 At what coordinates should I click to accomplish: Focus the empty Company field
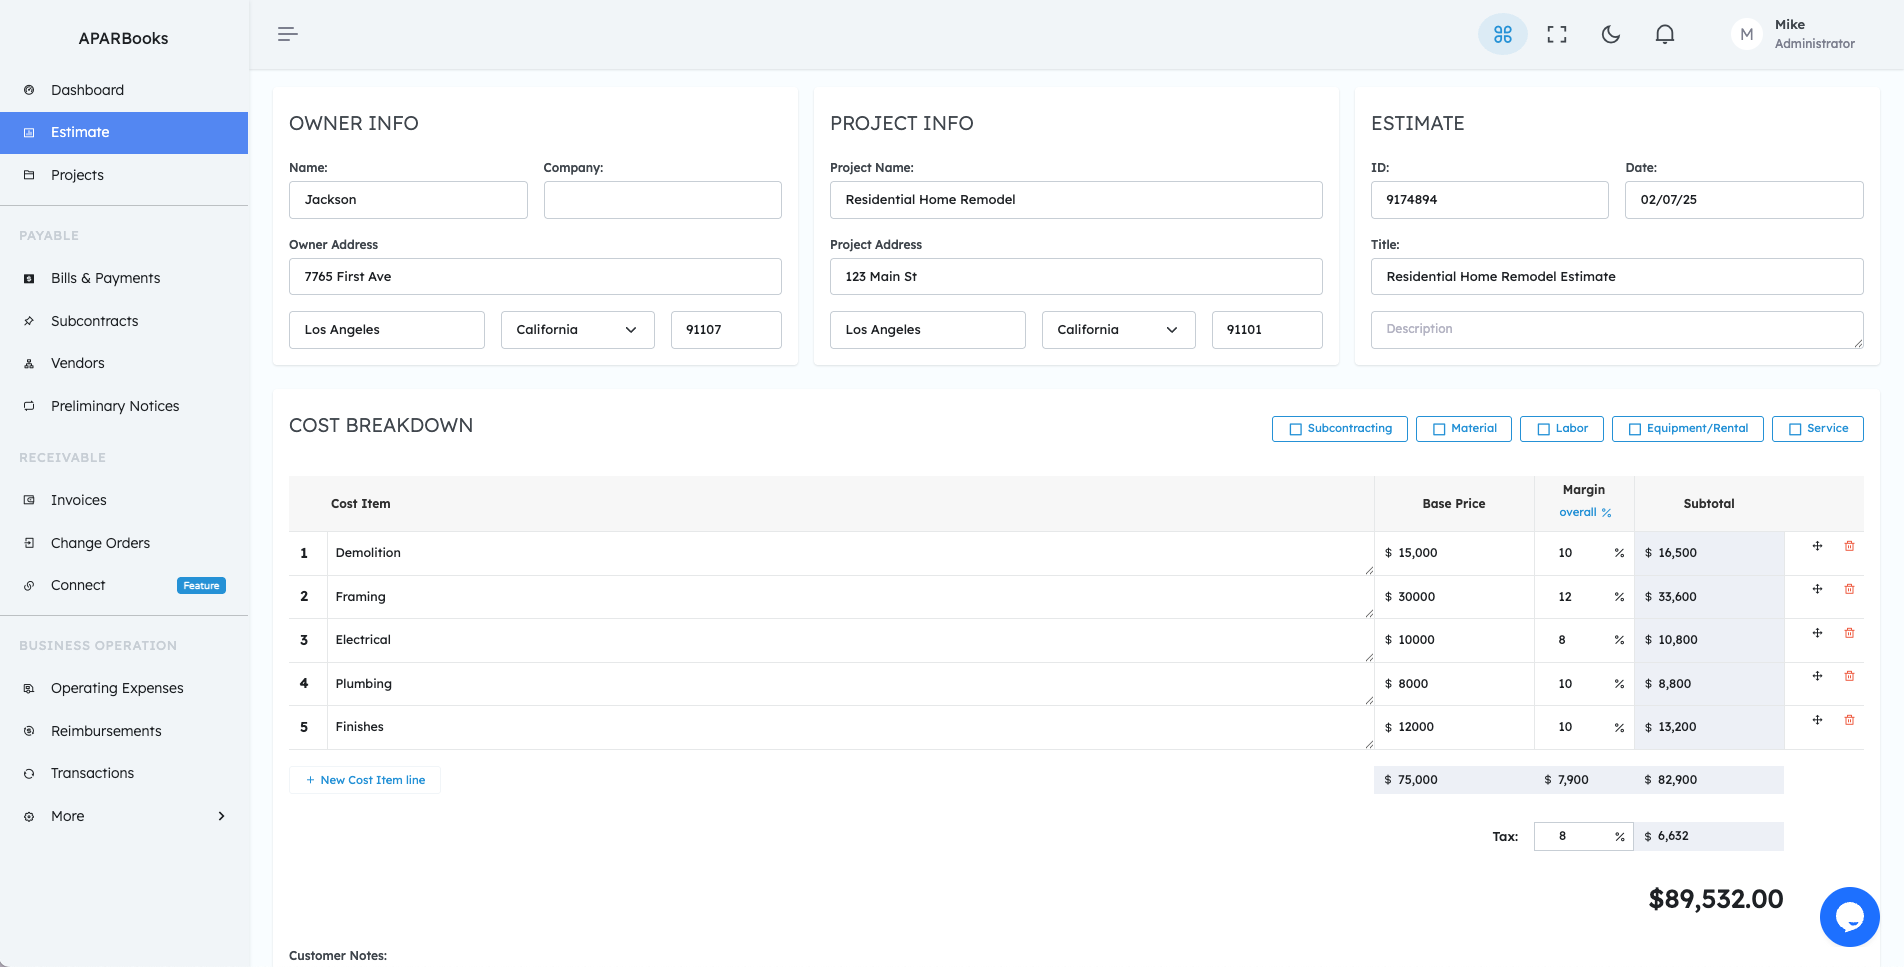[662, 200]
